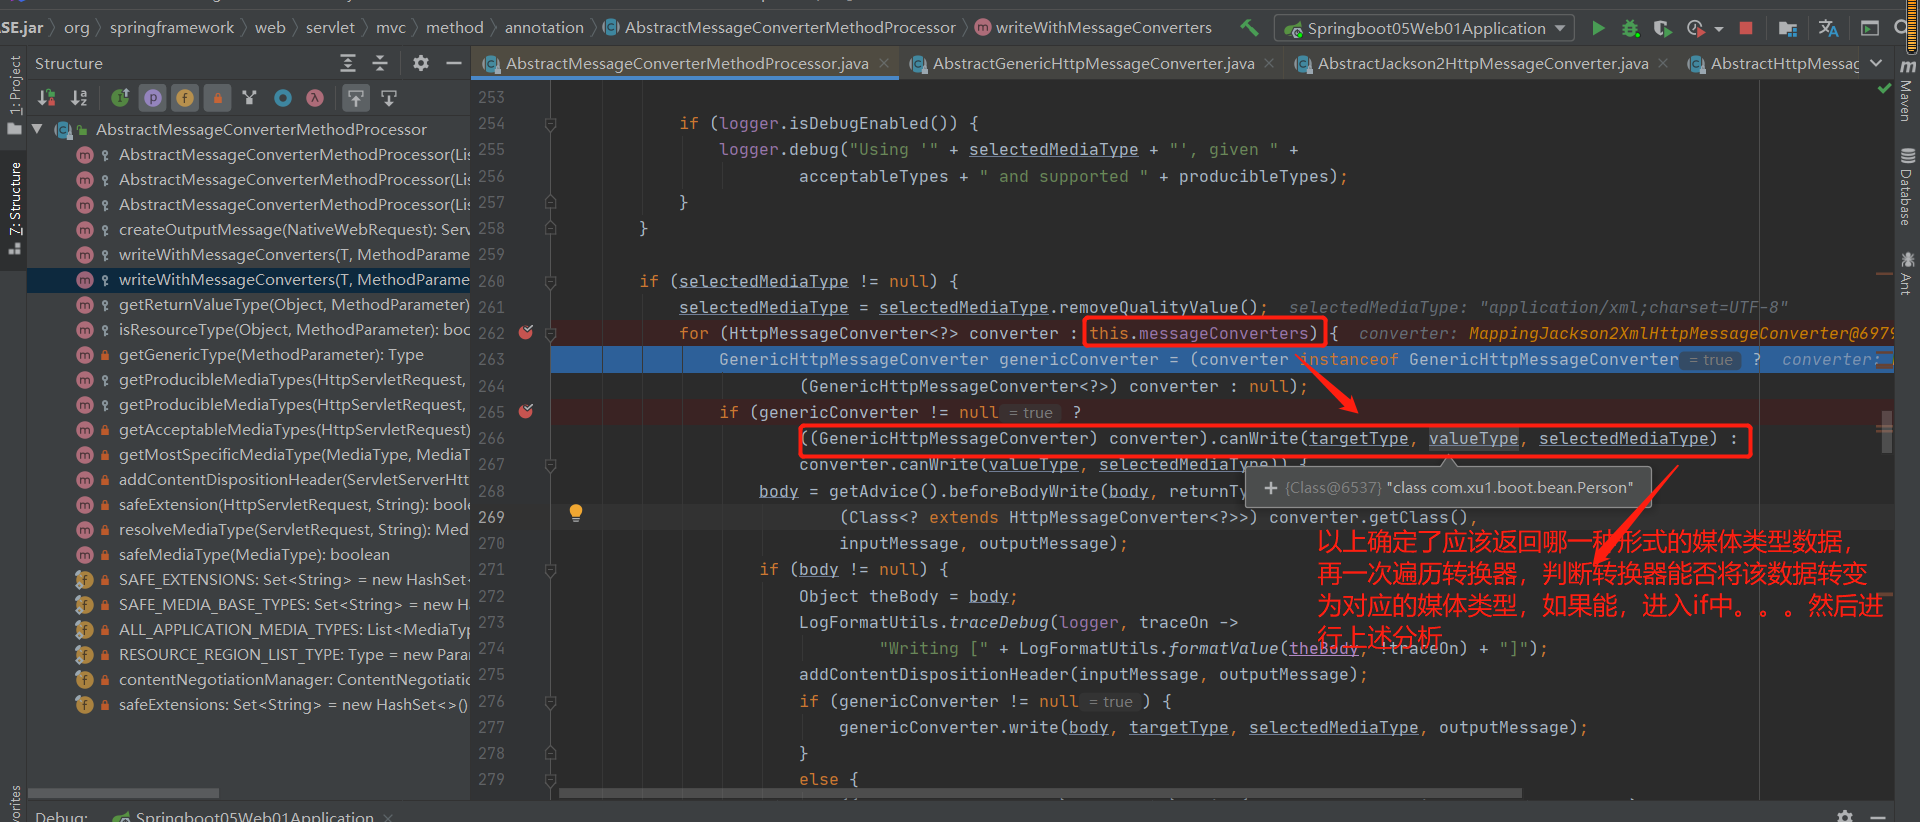Toggle Sort Alphabetically in Structure toolbar

pyautogui.click(x=79, y=98)
